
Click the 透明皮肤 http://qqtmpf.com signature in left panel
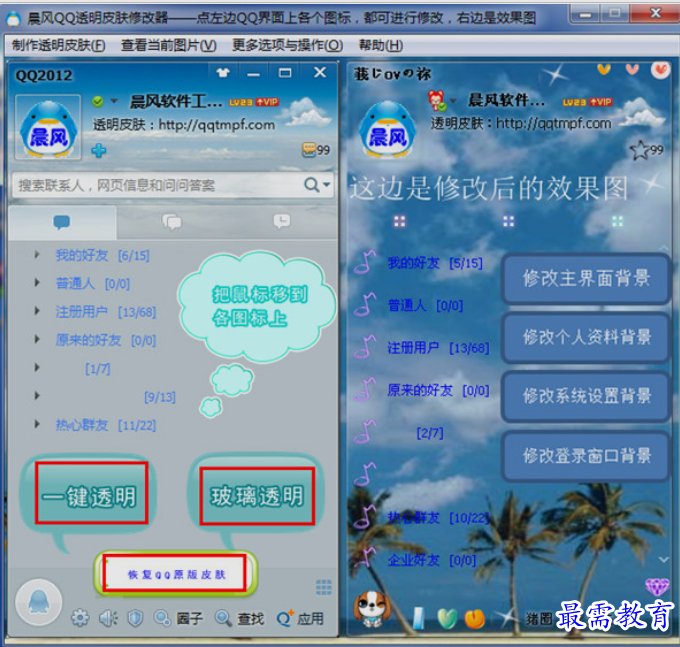pos(184,125)
